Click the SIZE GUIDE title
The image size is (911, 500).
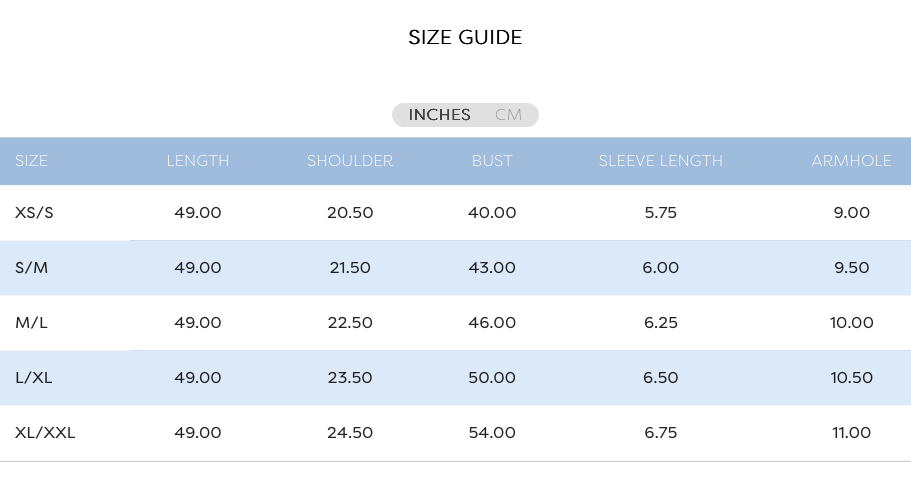(465, 37)
